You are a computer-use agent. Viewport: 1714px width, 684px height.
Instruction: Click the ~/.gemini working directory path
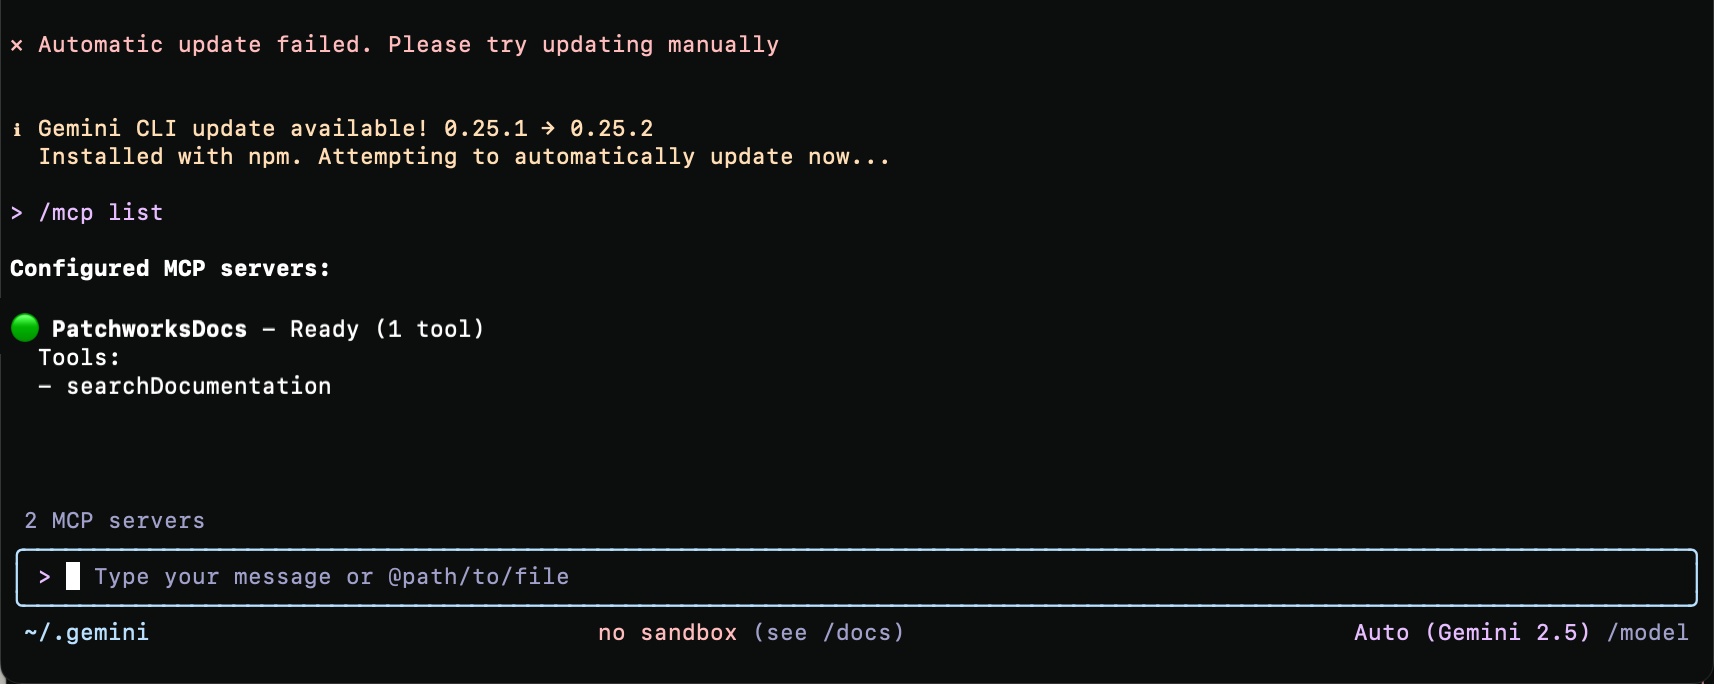pos(87,632)
